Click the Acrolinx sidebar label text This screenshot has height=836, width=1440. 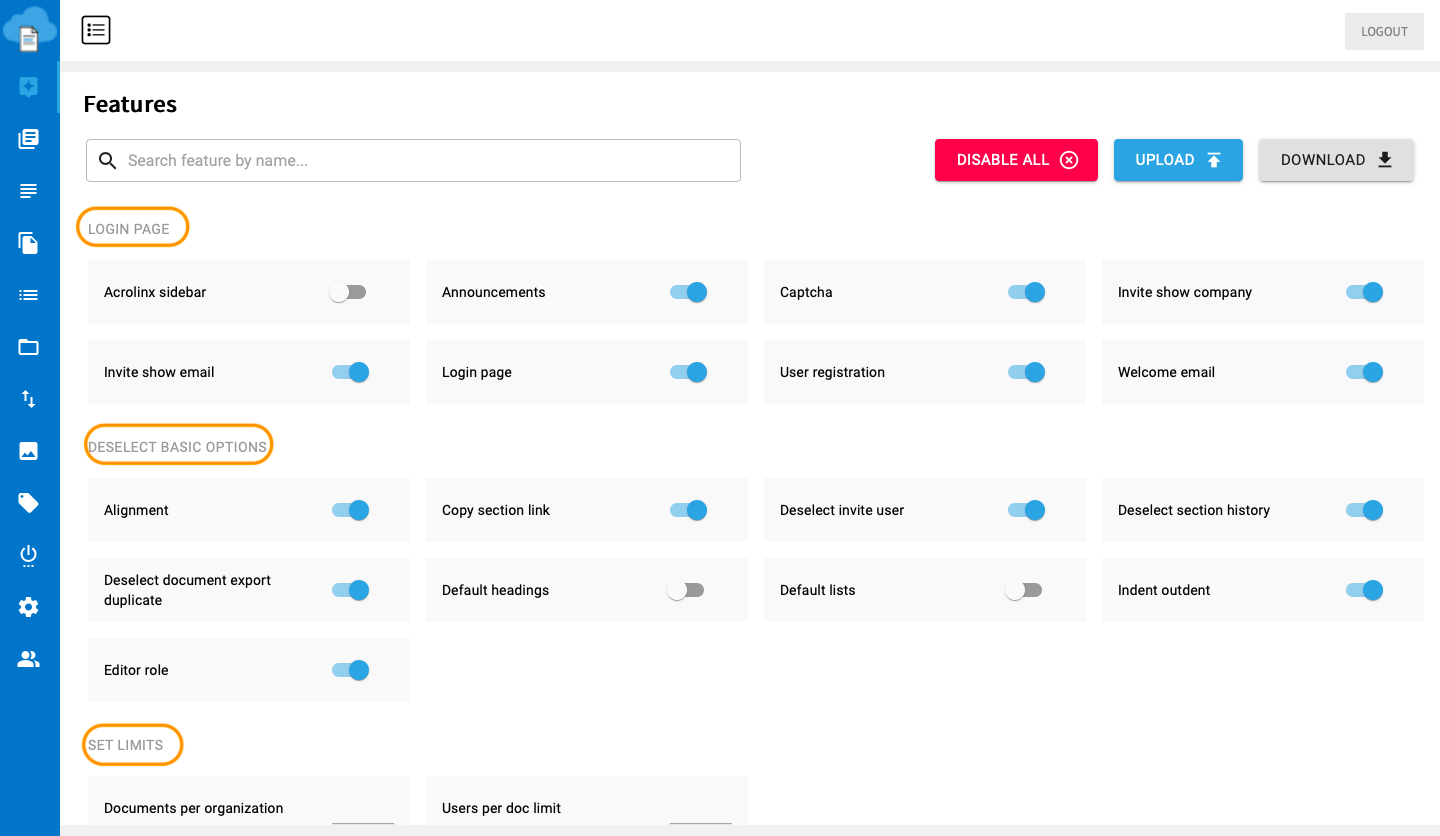155,292
